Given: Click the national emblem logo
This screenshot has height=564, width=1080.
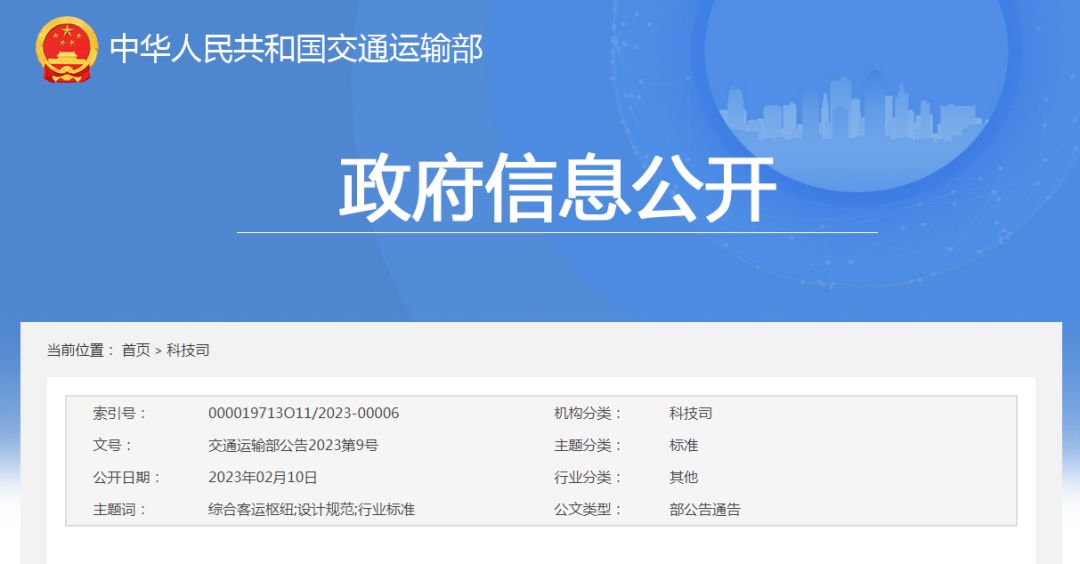Looking at the screenshot, I should tap(67, 50).
